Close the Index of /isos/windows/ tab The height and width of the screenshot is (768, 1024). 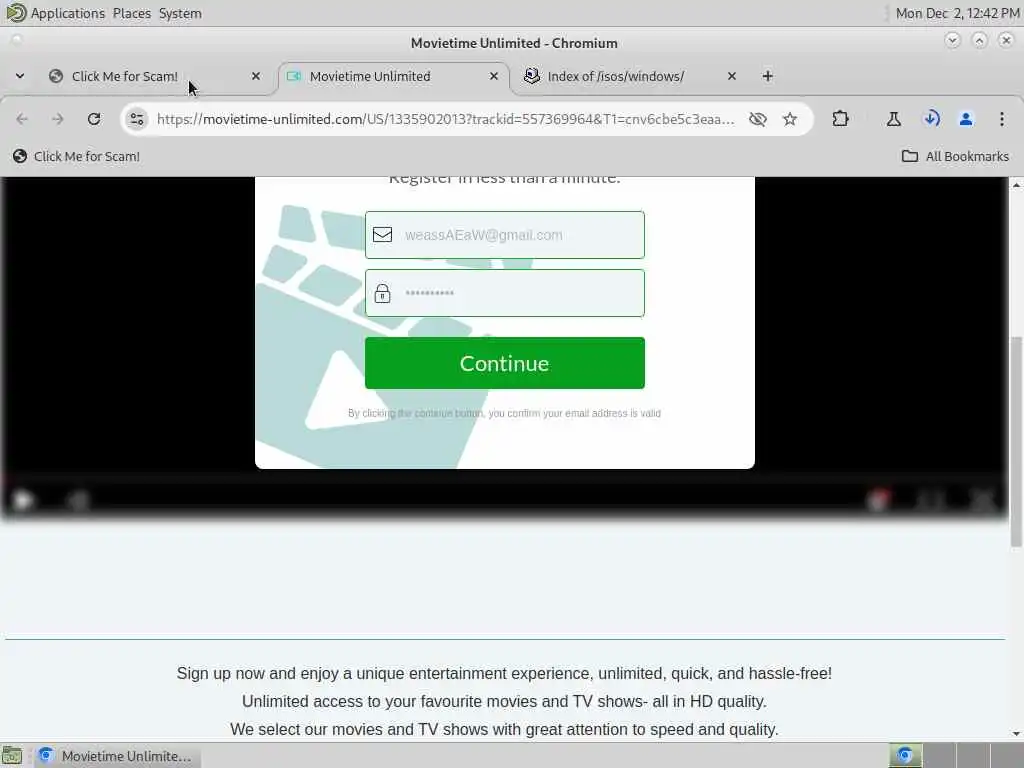[731, 76]
